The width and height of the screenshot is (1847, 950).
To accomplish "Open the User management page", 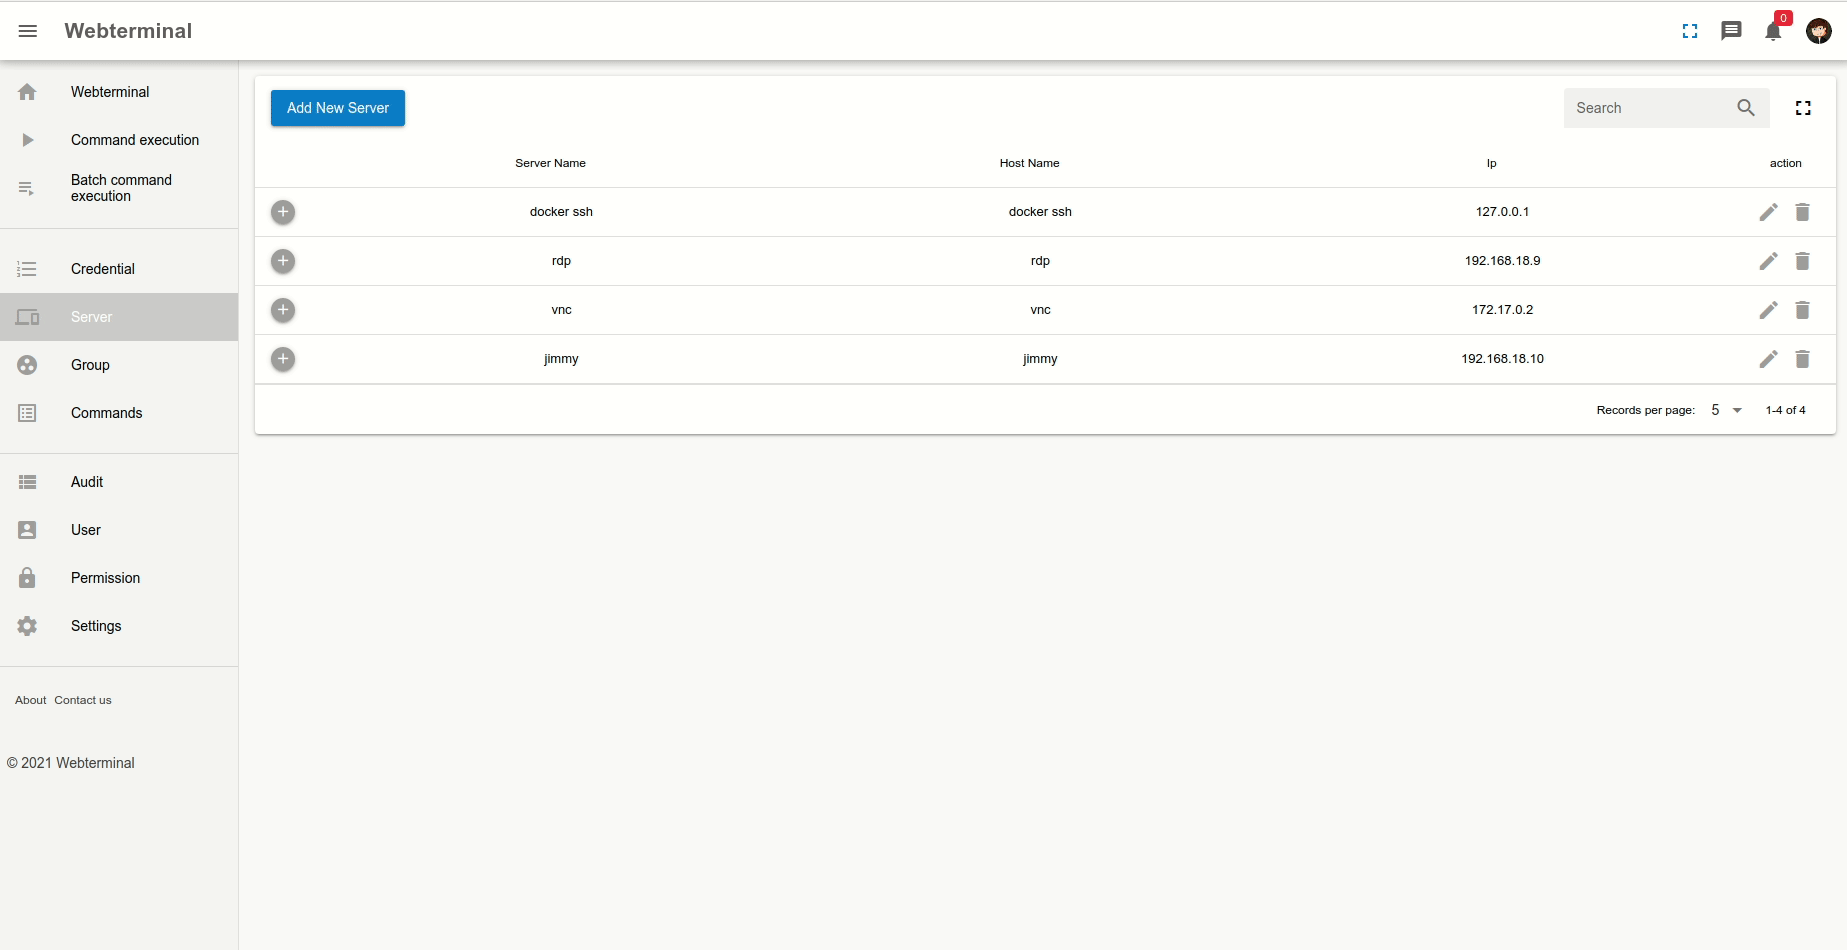I will [x=119, y=530].
